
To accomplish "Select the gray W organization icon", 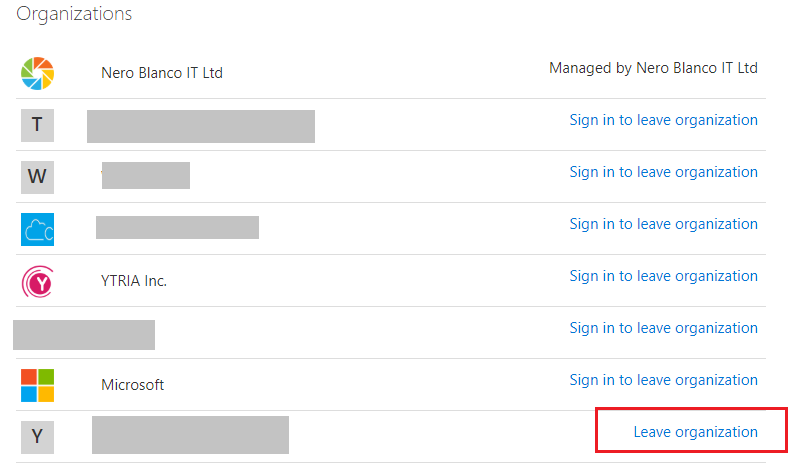I will tap(38, 177).
